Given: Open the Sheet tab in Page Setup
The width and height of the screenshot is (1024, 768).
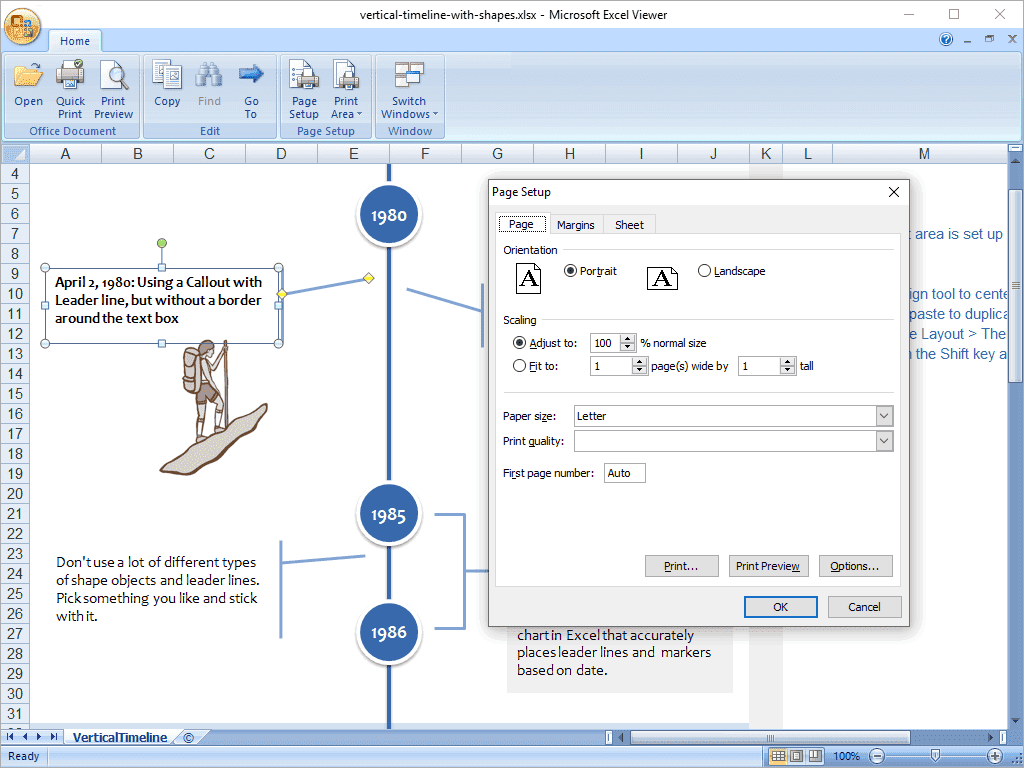Looking at the screenshot, I should pos(629,225).
